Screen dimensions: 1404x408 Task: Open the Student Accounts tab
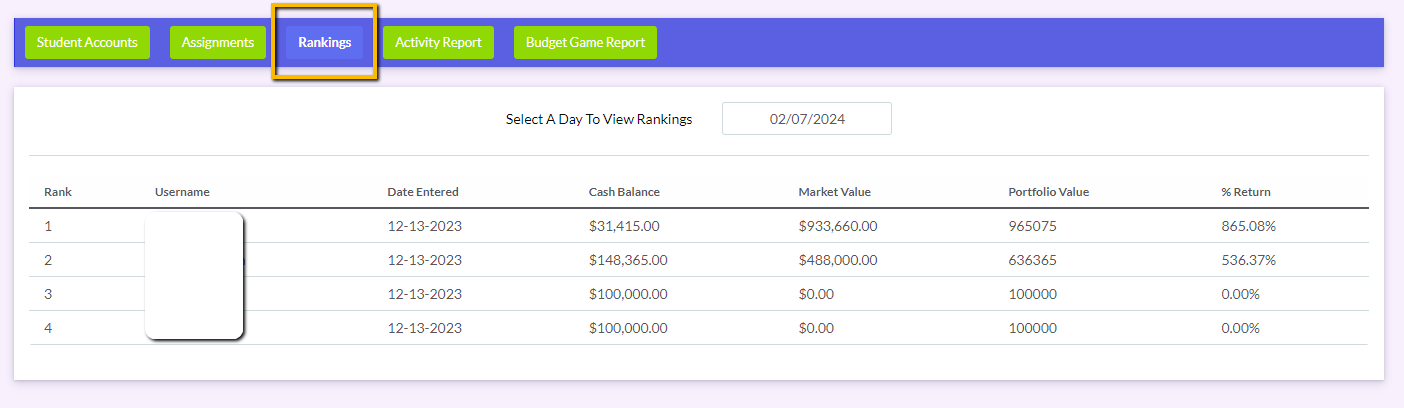tap(87, 42)
